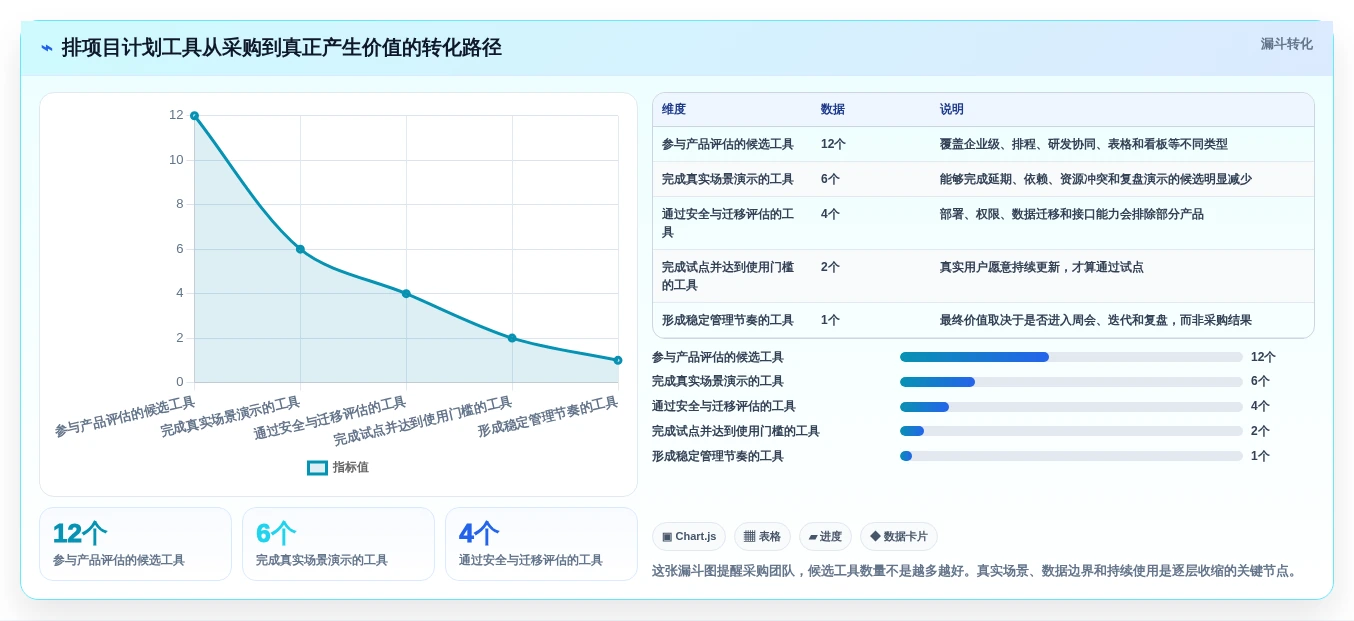Click progress bar for 完成真实场景演示的工具

tap(1071, 381)
